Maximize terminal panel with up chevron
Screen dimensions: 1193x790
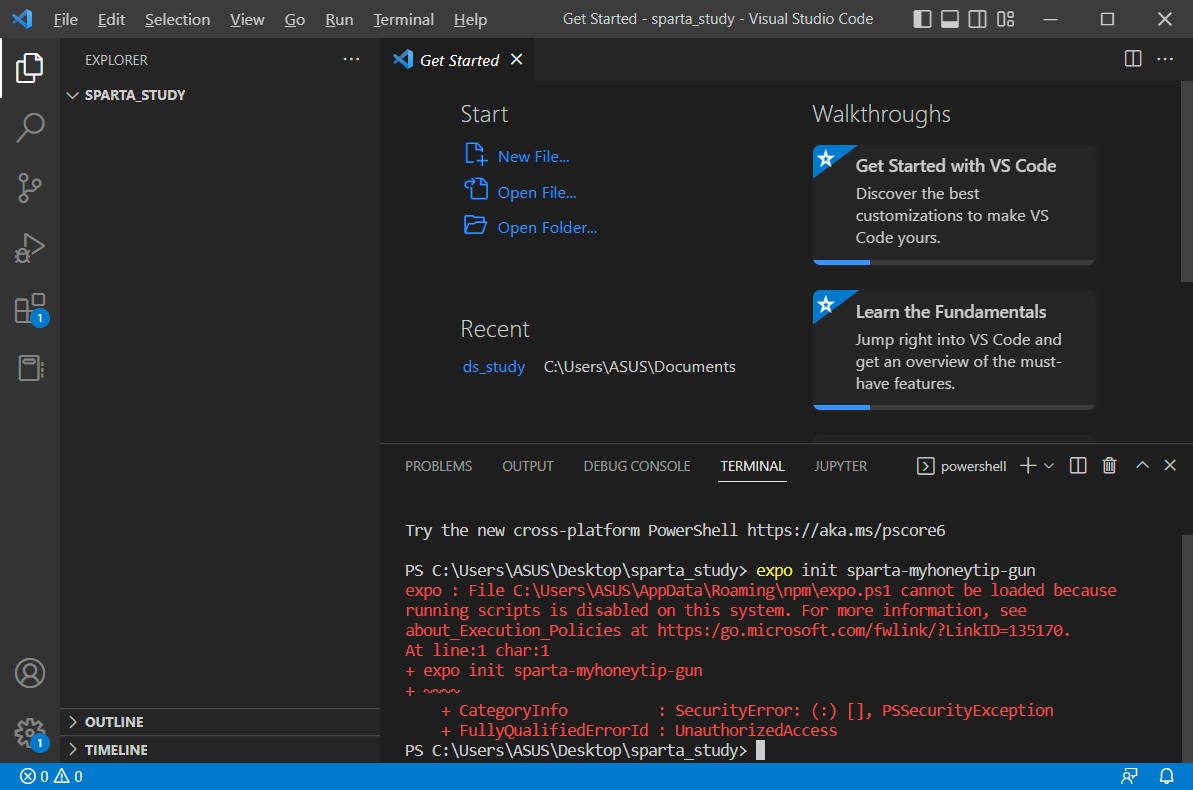1142,465
